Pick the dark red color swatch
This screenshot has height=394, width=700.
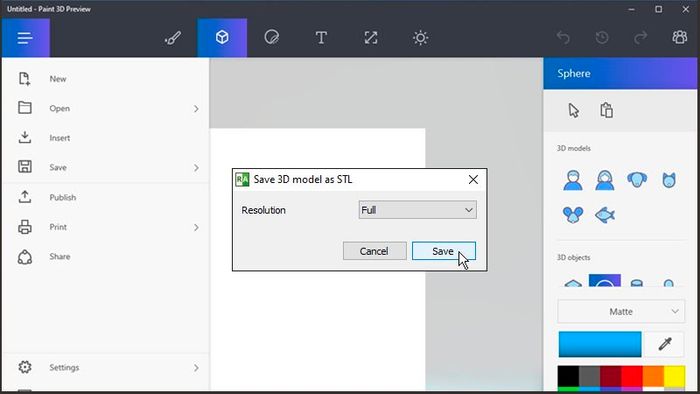click(611, 376)
